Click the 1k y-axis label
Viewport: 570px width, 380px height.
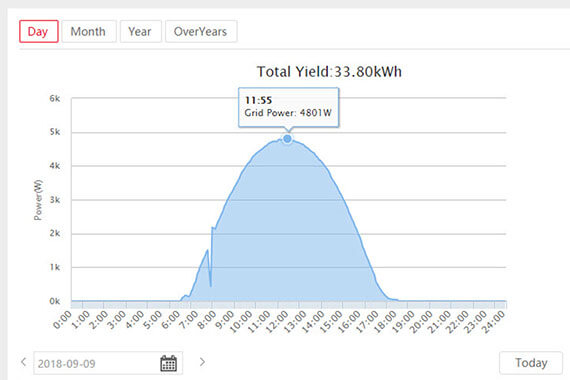pos(55,267)
